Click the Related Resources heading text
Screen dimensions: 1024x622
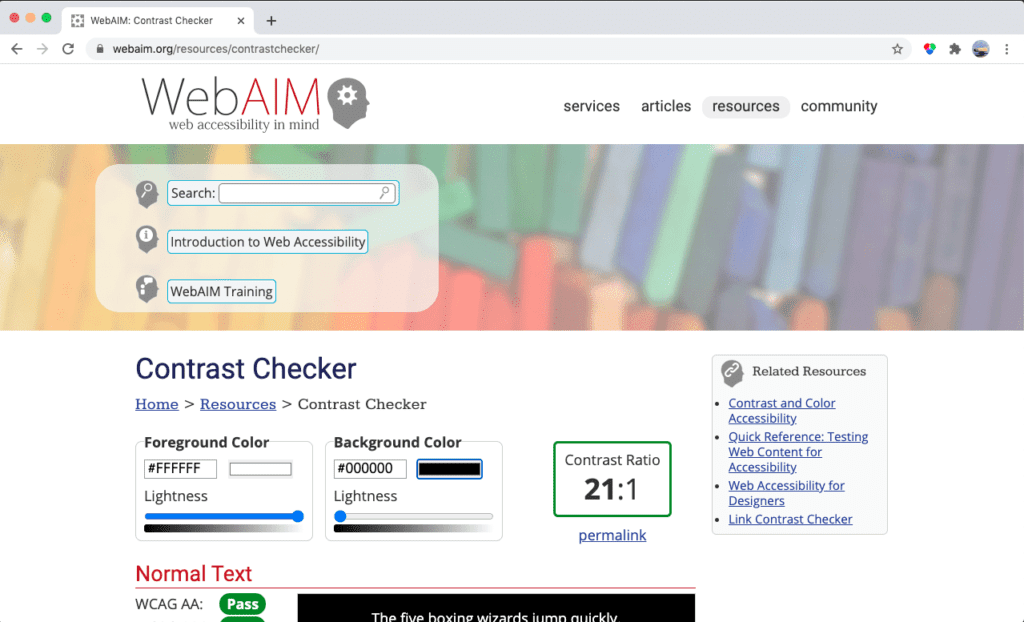(809, 371)
